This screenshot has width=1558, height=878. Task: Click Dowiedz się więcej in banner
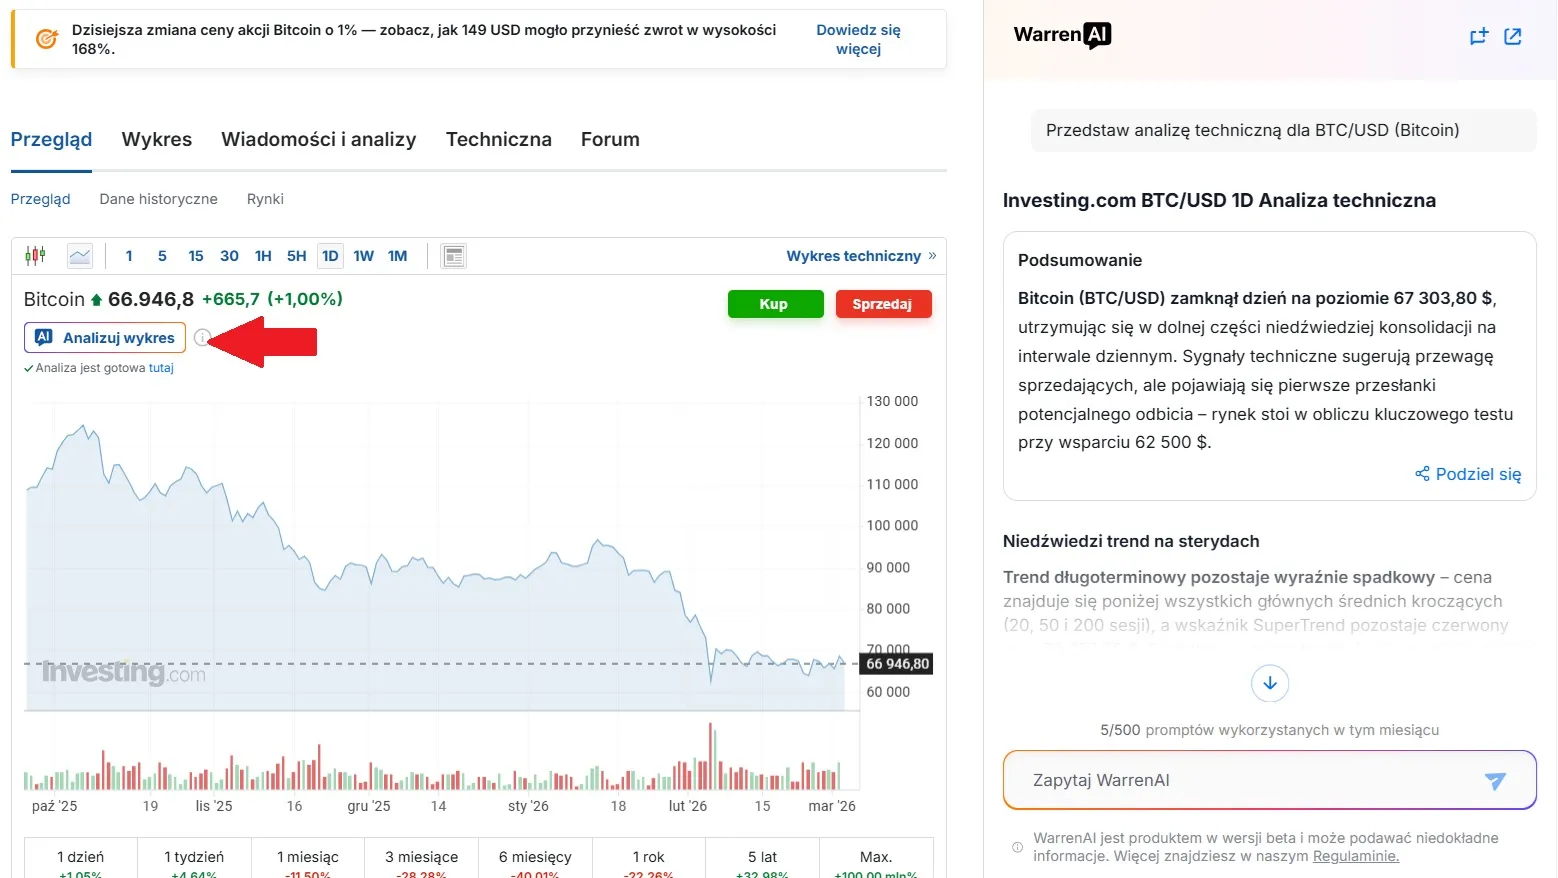(x=858, y=39)
